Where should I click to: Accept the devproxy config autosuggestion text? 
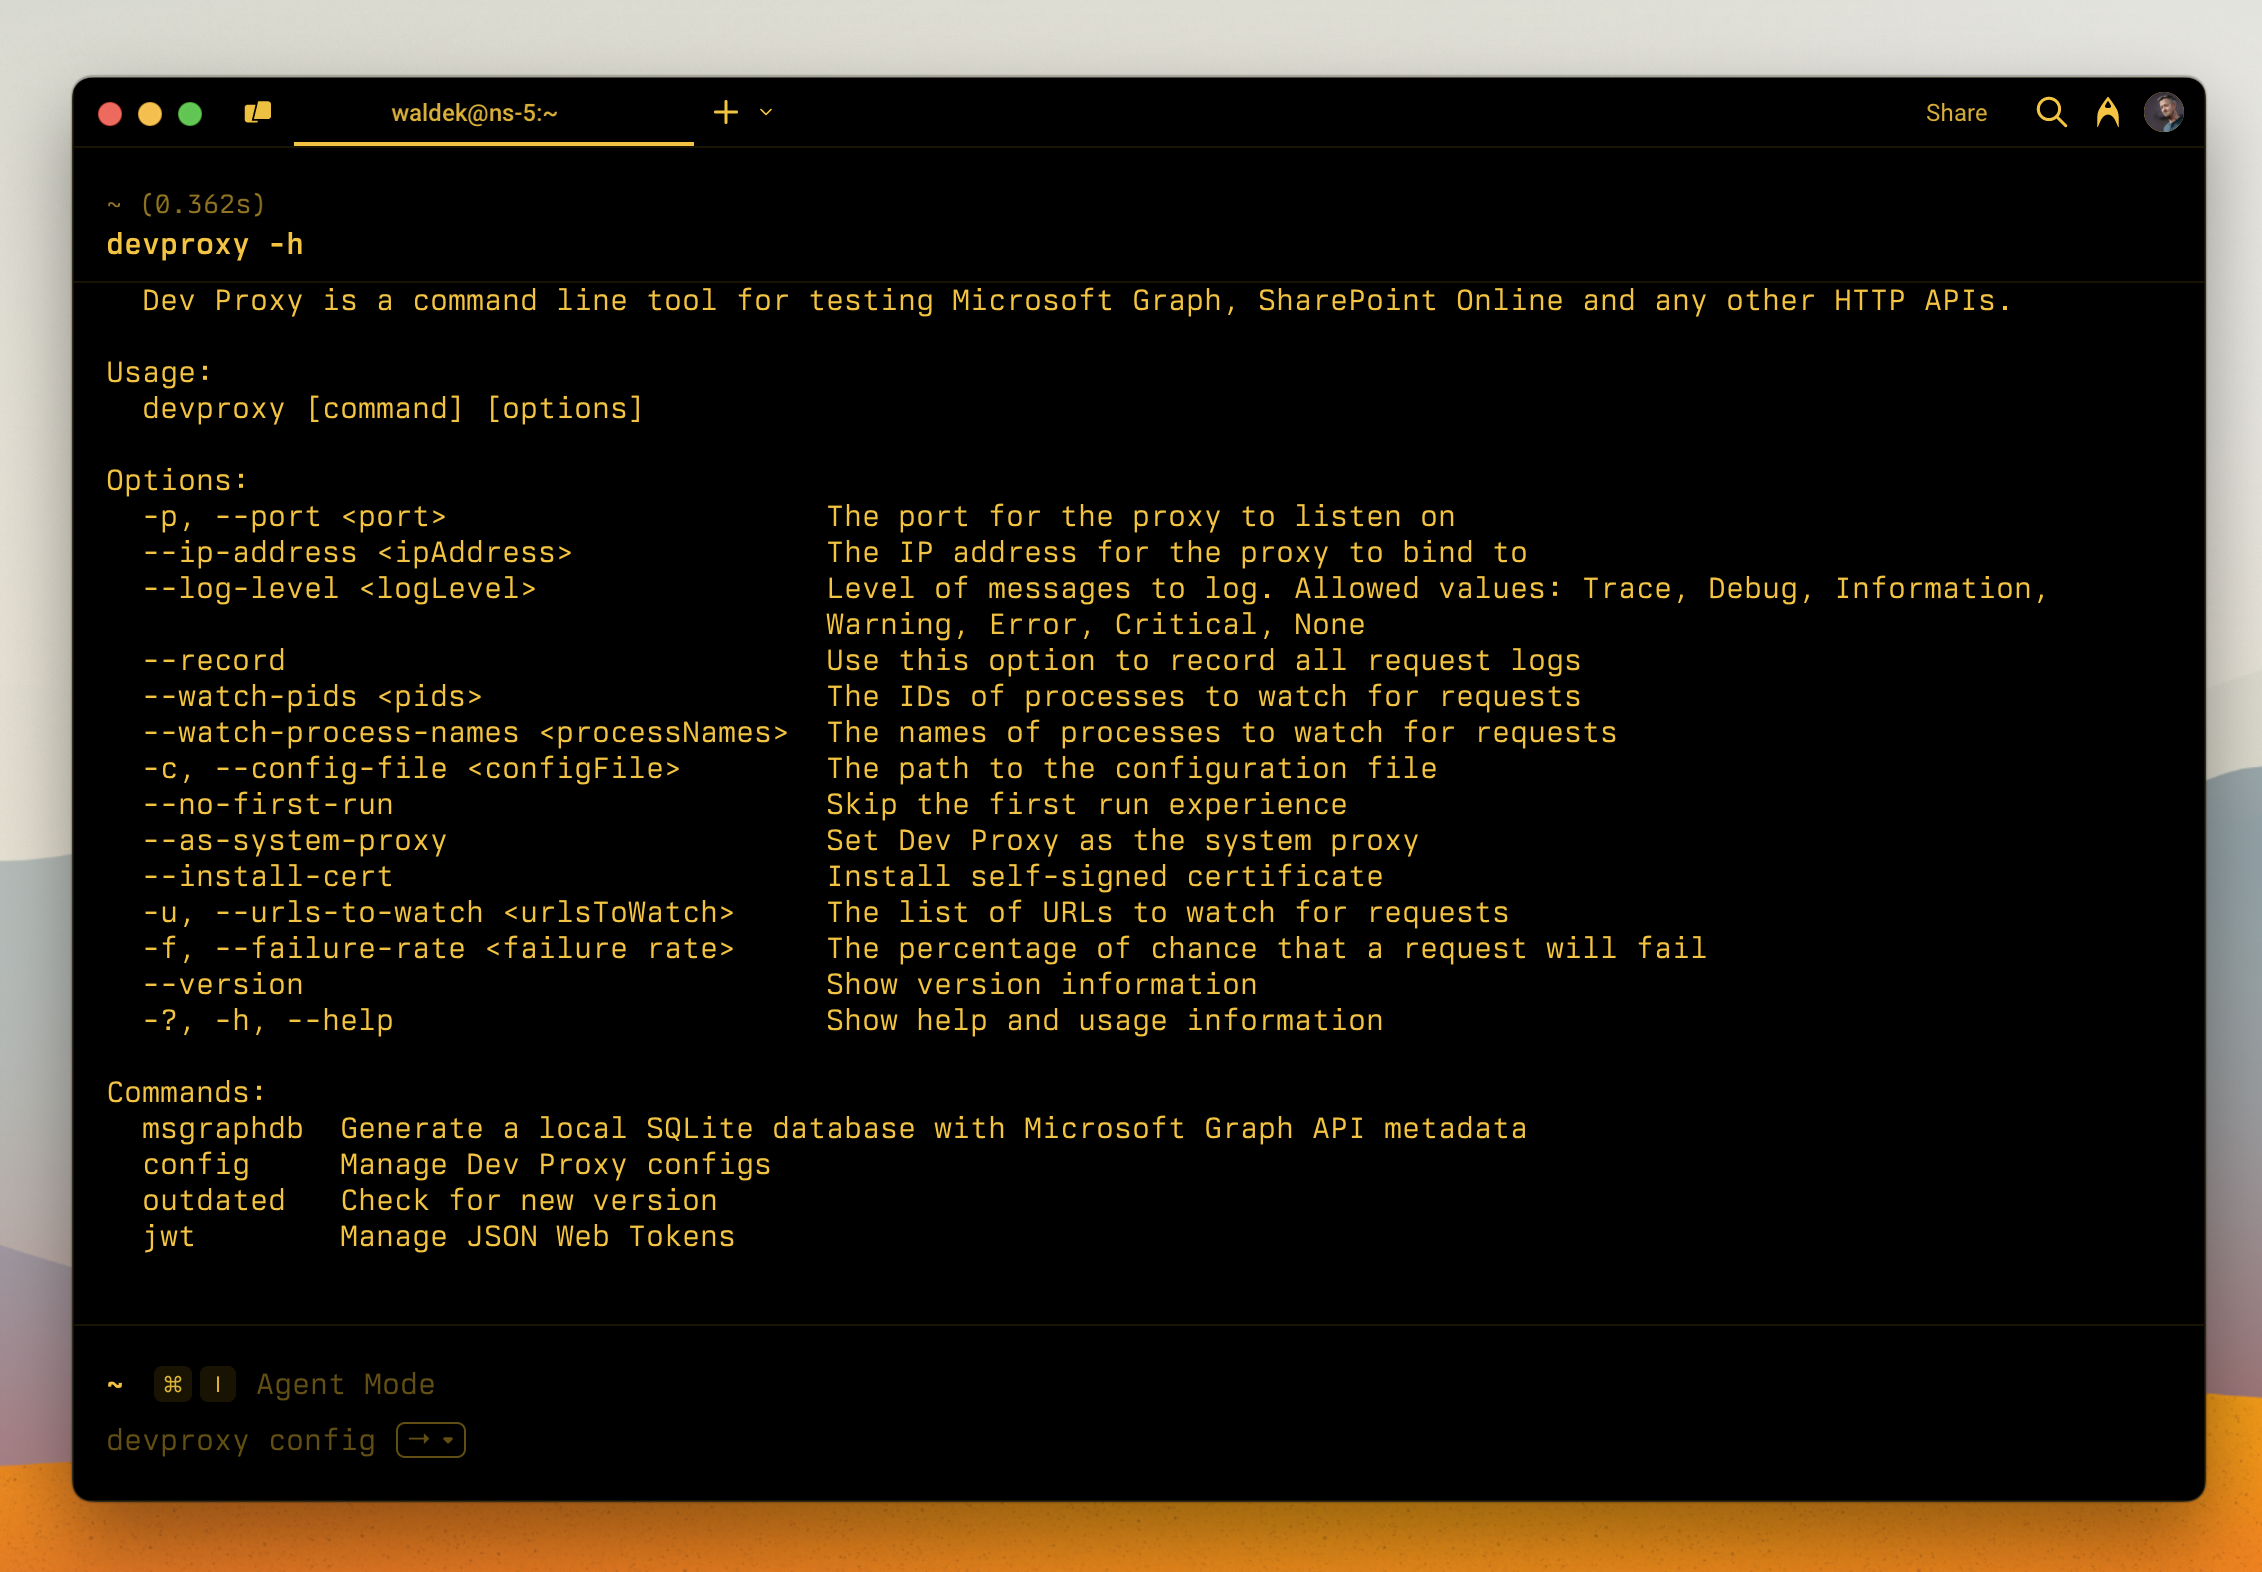(x=240, y=1440)
